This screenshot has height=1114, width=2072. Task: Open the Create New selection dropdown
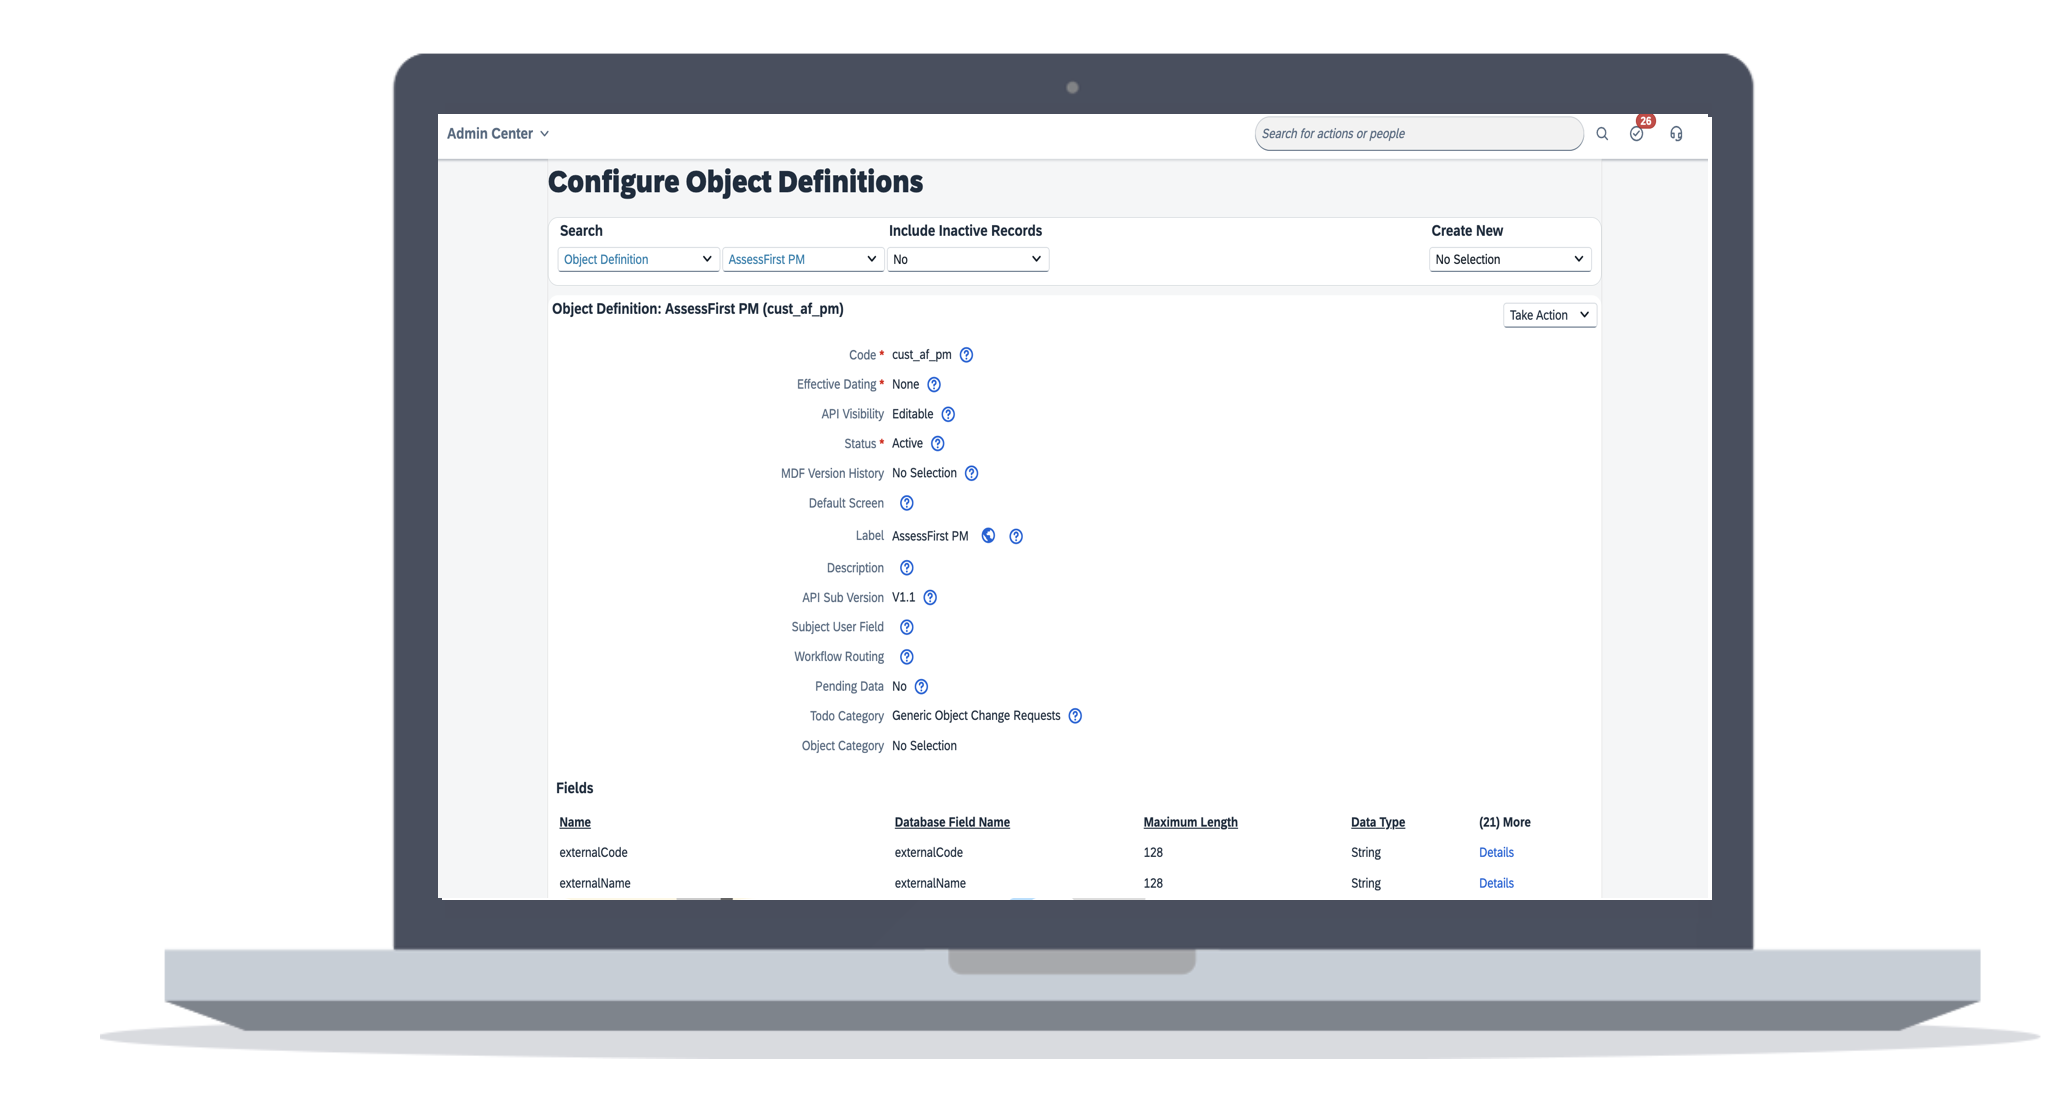(1509, 259)
